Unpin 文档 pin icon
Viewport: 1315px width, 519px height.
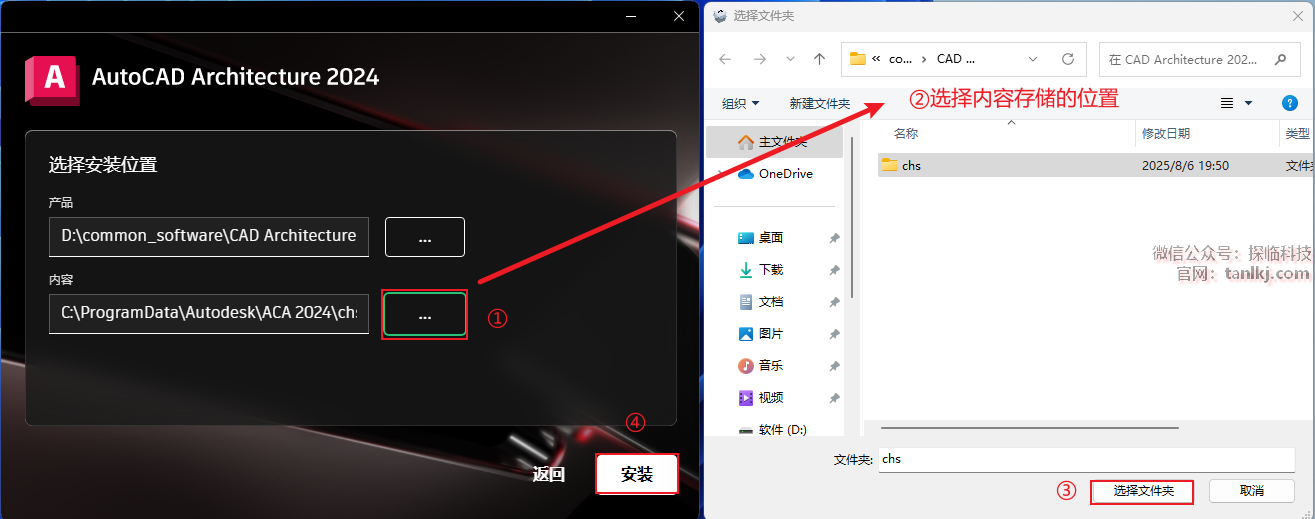(834, 302)
